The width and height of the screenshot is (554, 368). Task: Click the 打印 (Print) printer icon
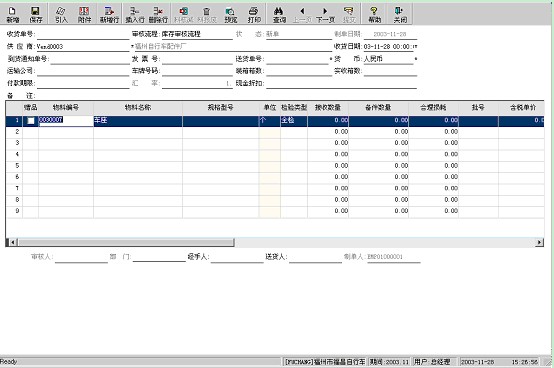point(254,14)
